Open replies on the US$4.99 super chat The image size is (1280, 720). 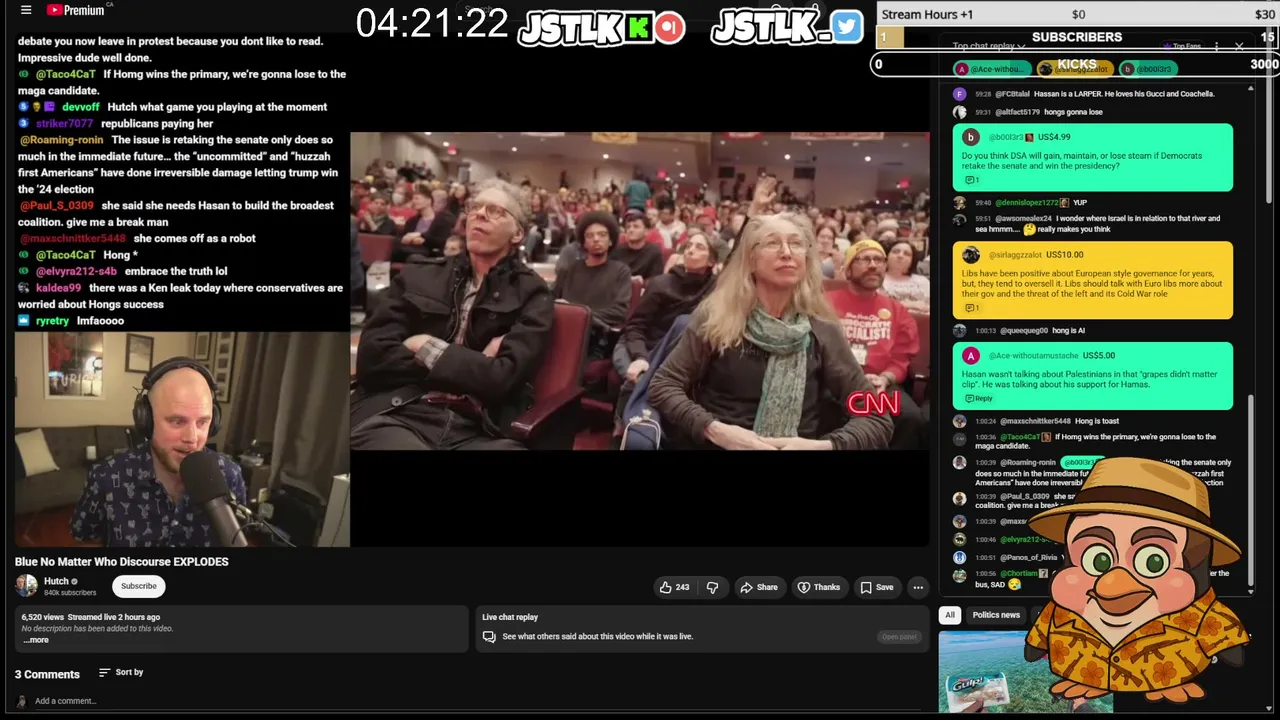(x=971, y=180)
